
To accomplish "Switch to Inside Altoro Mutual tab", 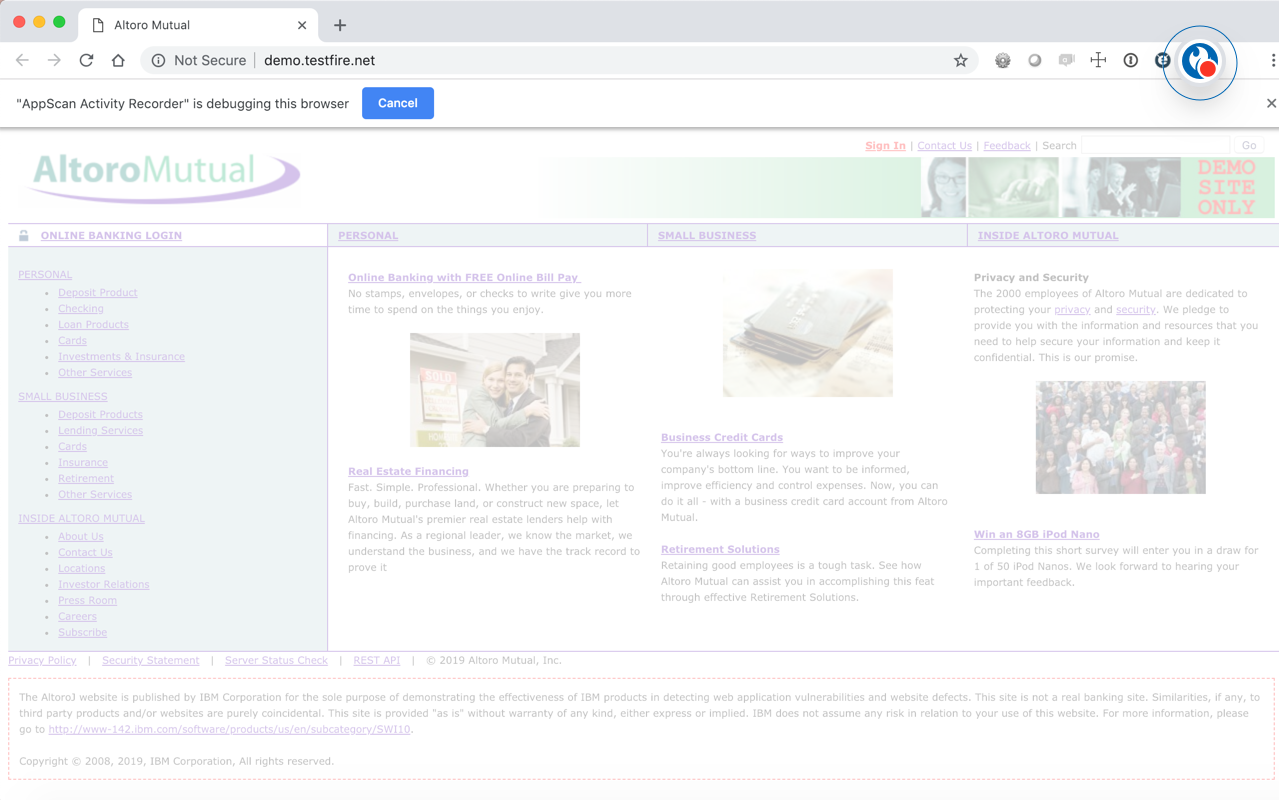I will (x=1048, y=236).
